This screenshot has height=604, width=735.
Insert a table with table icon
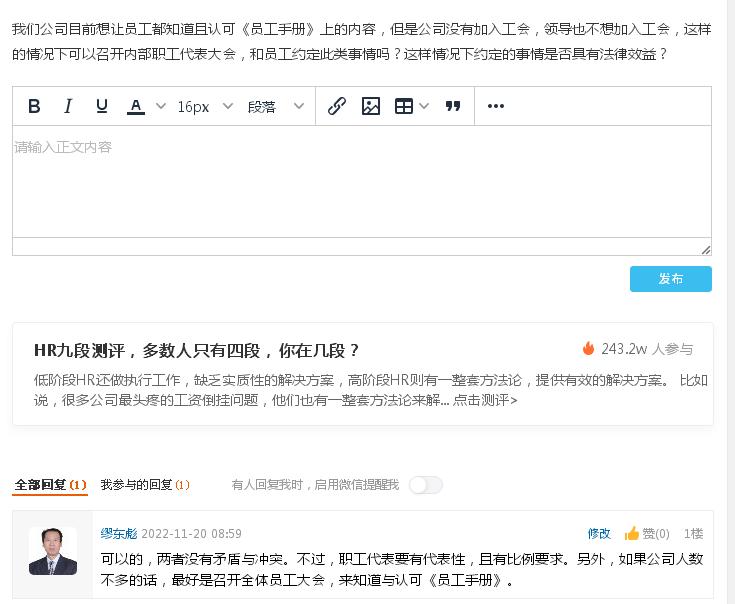click(x=404, y=106)
